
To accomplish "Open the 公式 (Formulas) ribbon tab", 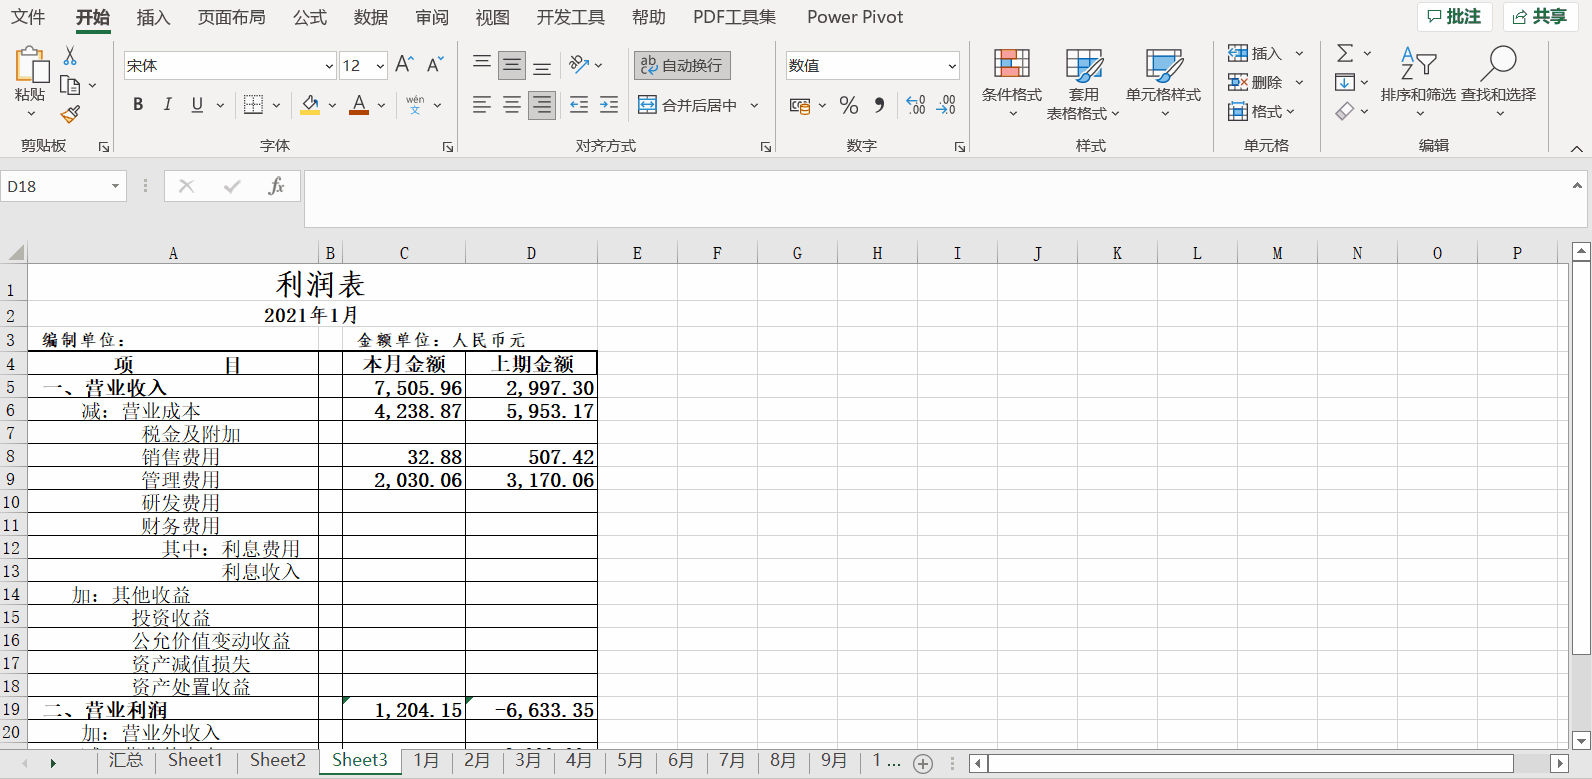I will point(310,17).
